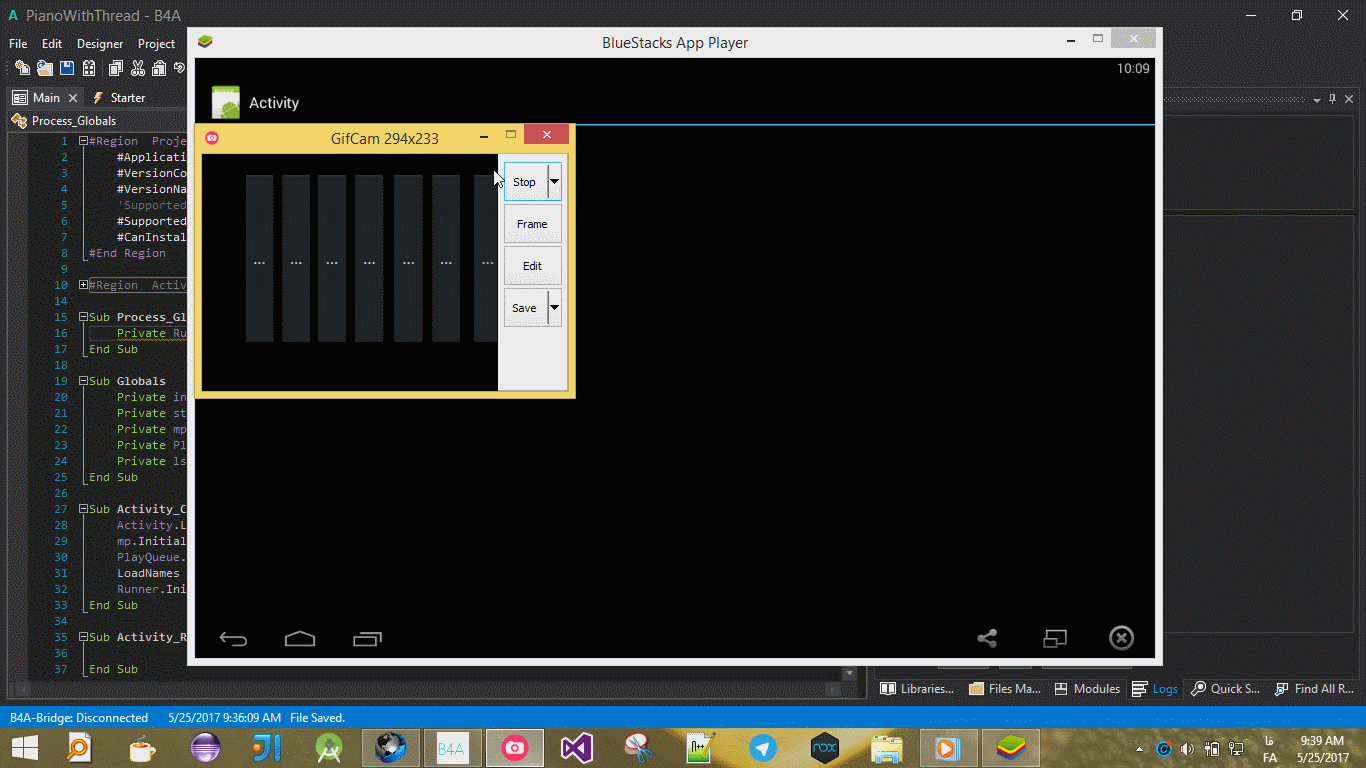Click the Cut scissors toolbar icon
Screen dimensions: 1366x768
pos(137,68)
